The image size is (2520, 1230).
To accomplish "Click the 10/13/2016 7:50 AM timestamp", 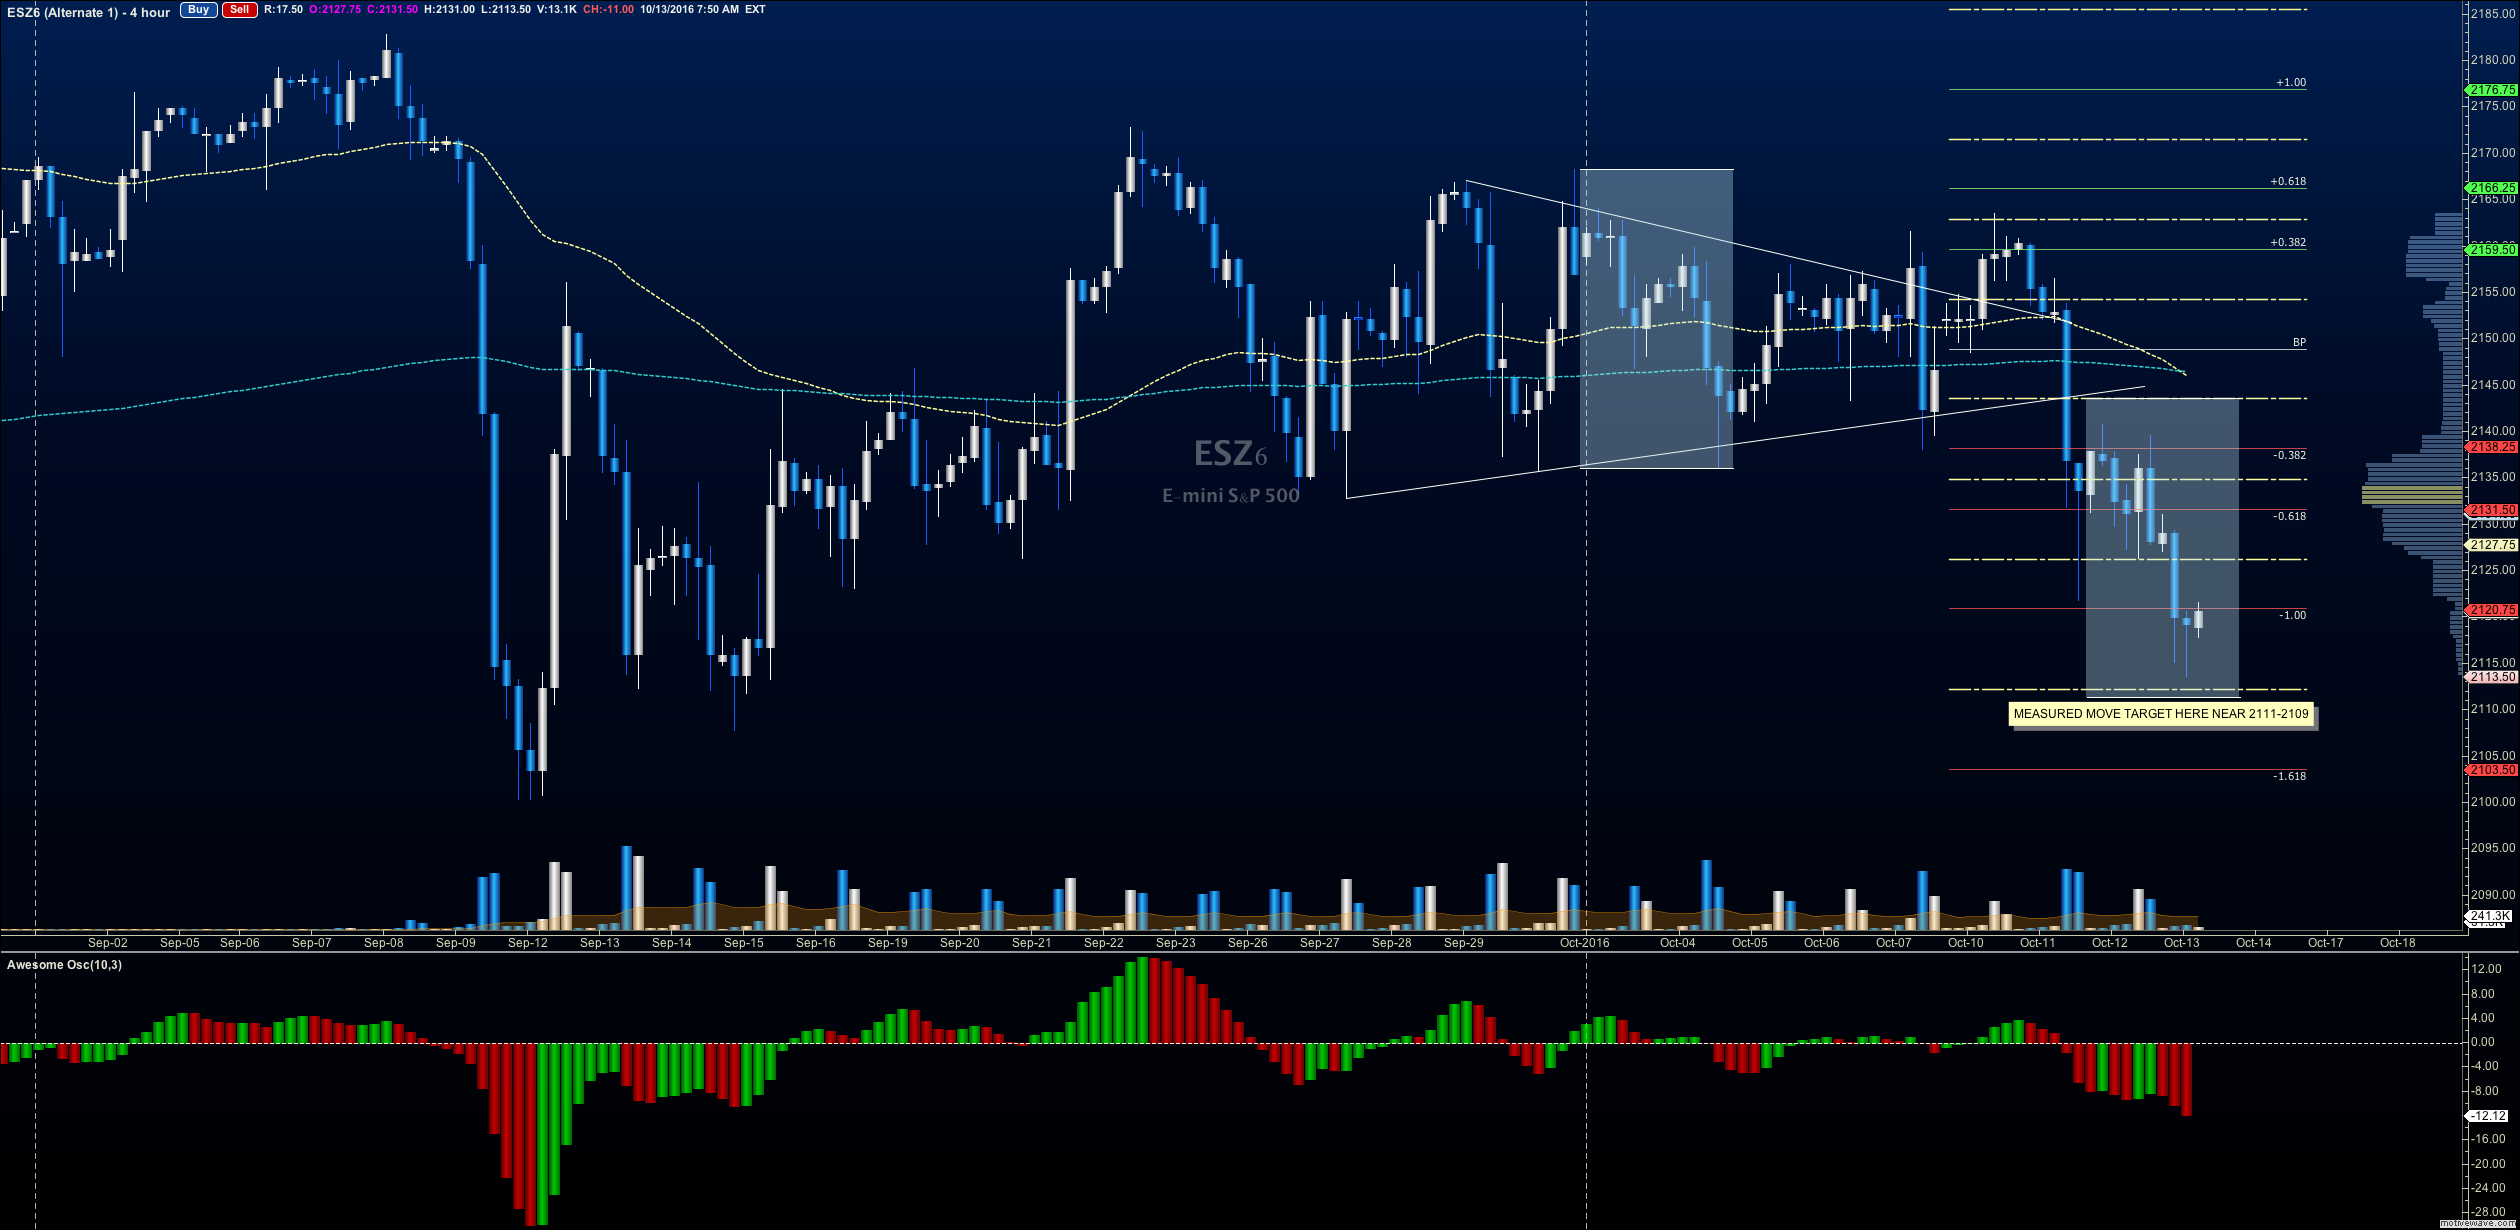I will click(690, 10).
